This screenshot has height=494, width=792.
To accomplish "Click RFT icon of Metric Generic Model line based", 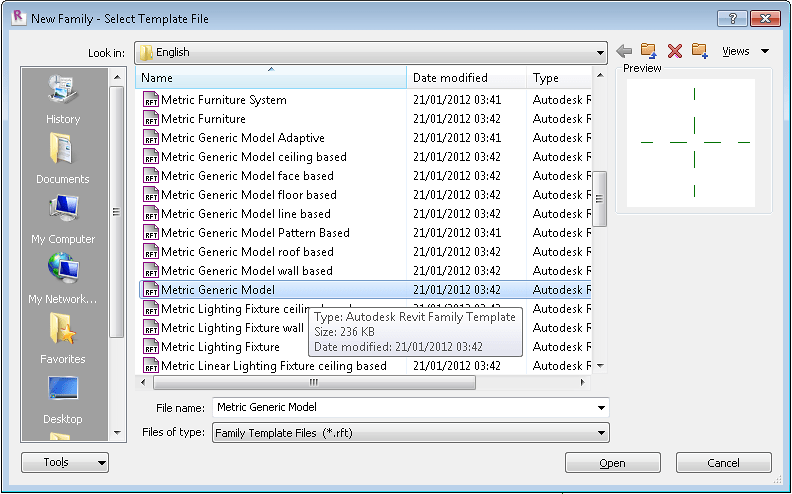I will point(151,214).
